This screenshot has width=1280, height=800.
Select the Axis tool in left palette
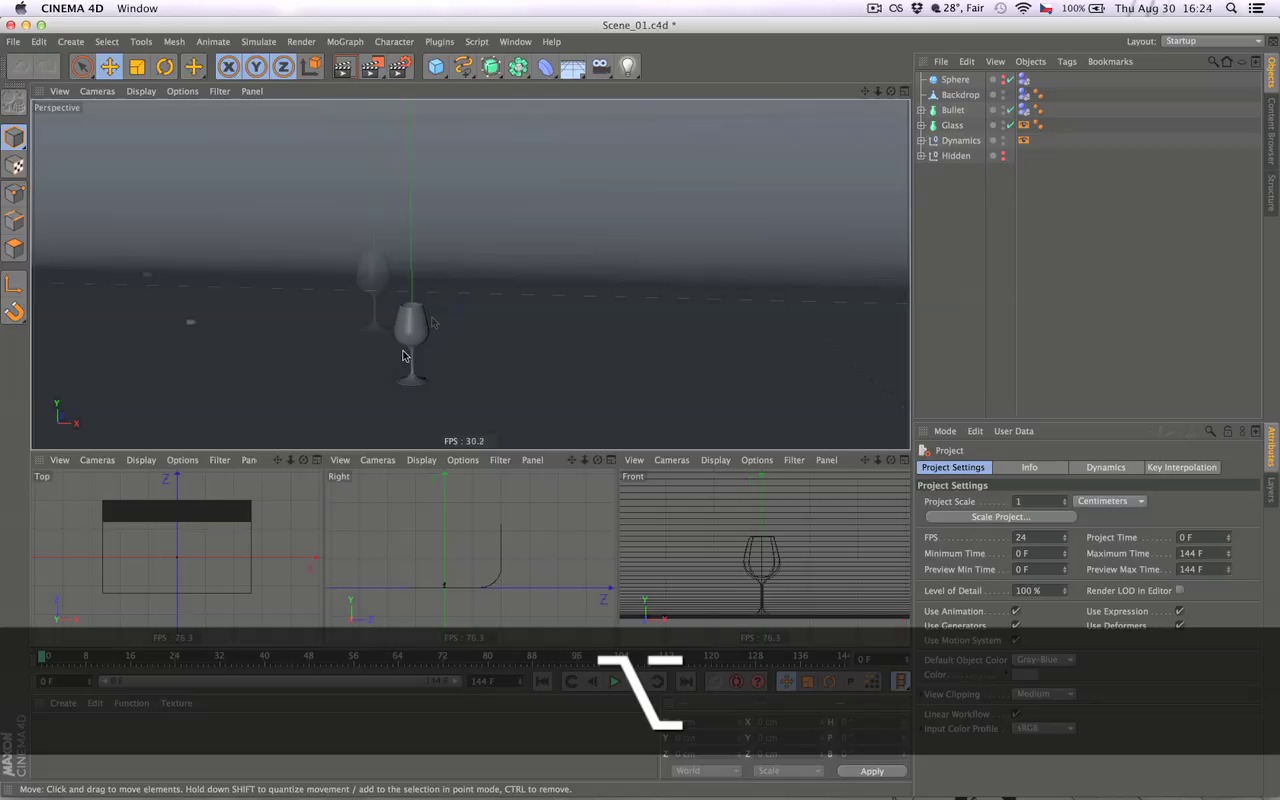coord(14,284)
